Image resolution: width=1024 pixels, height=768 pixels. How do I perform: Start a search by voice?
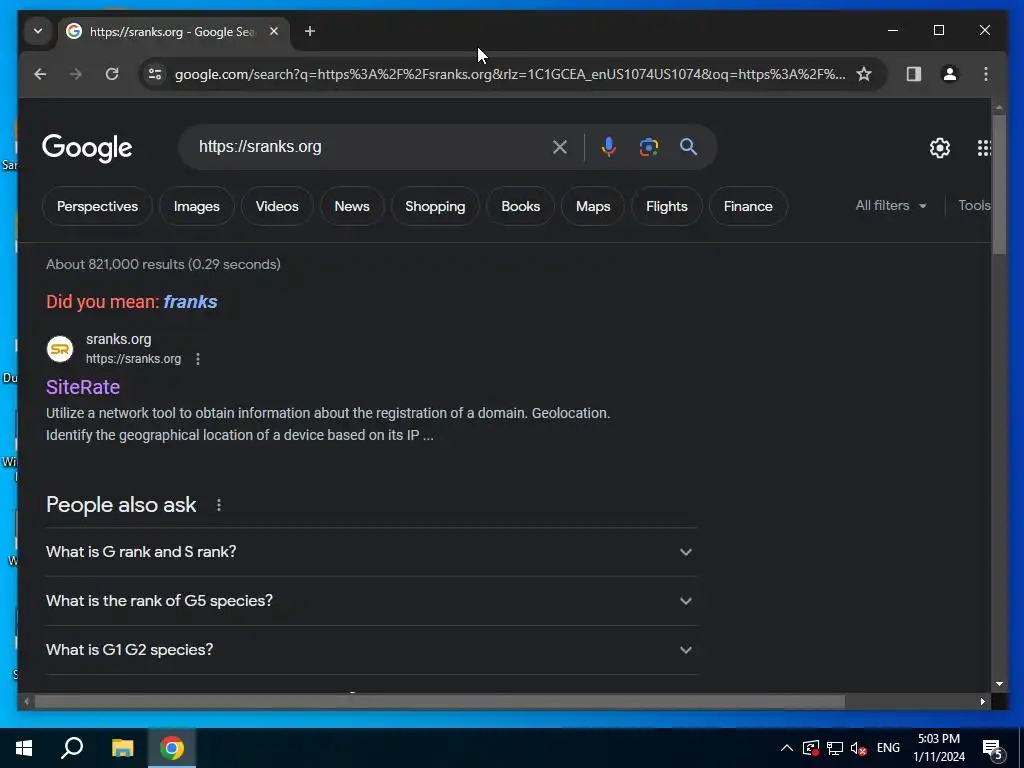tap(609, 147)
